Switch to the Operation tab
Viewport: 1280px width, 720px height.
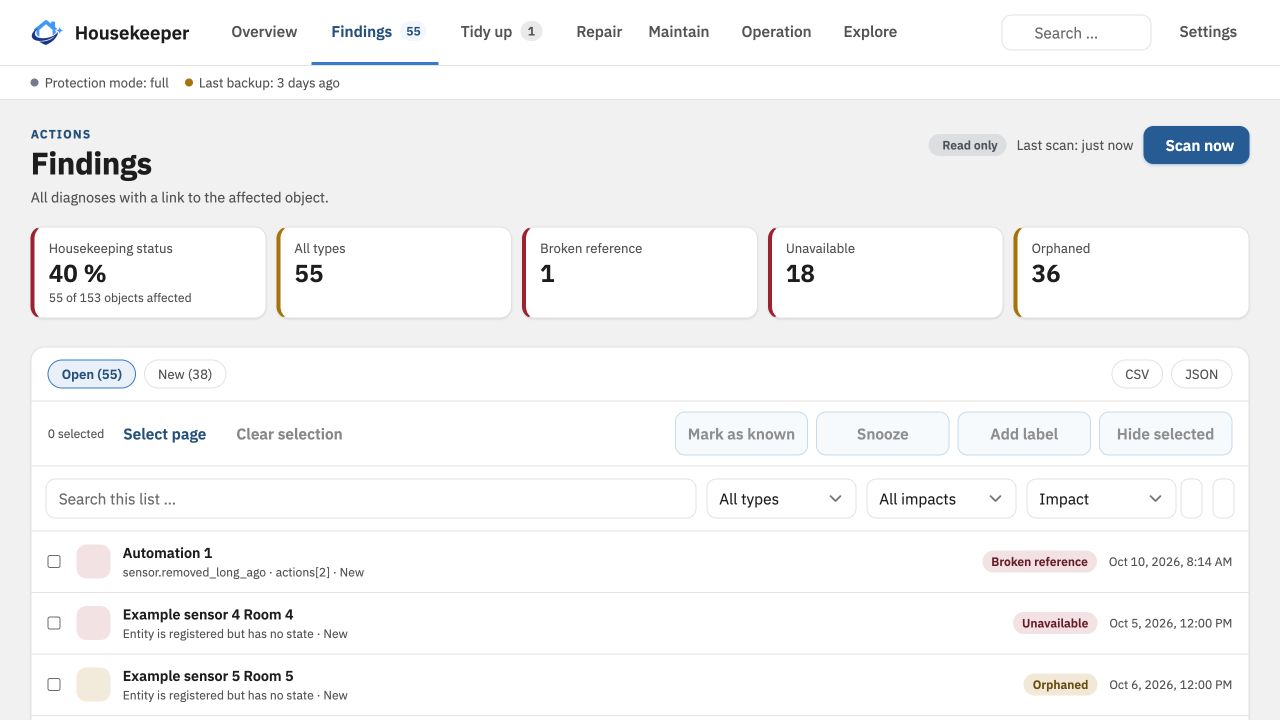[x=776, y=32]
